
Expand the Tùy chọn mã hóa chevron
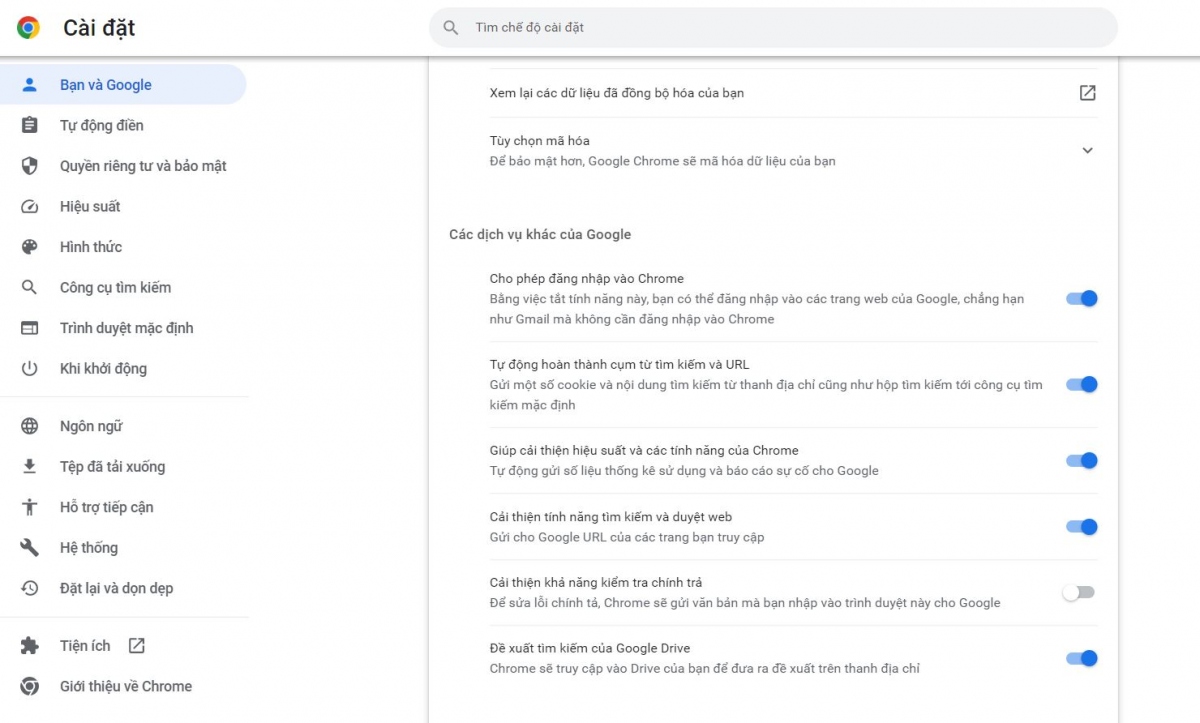point(1087,151)
